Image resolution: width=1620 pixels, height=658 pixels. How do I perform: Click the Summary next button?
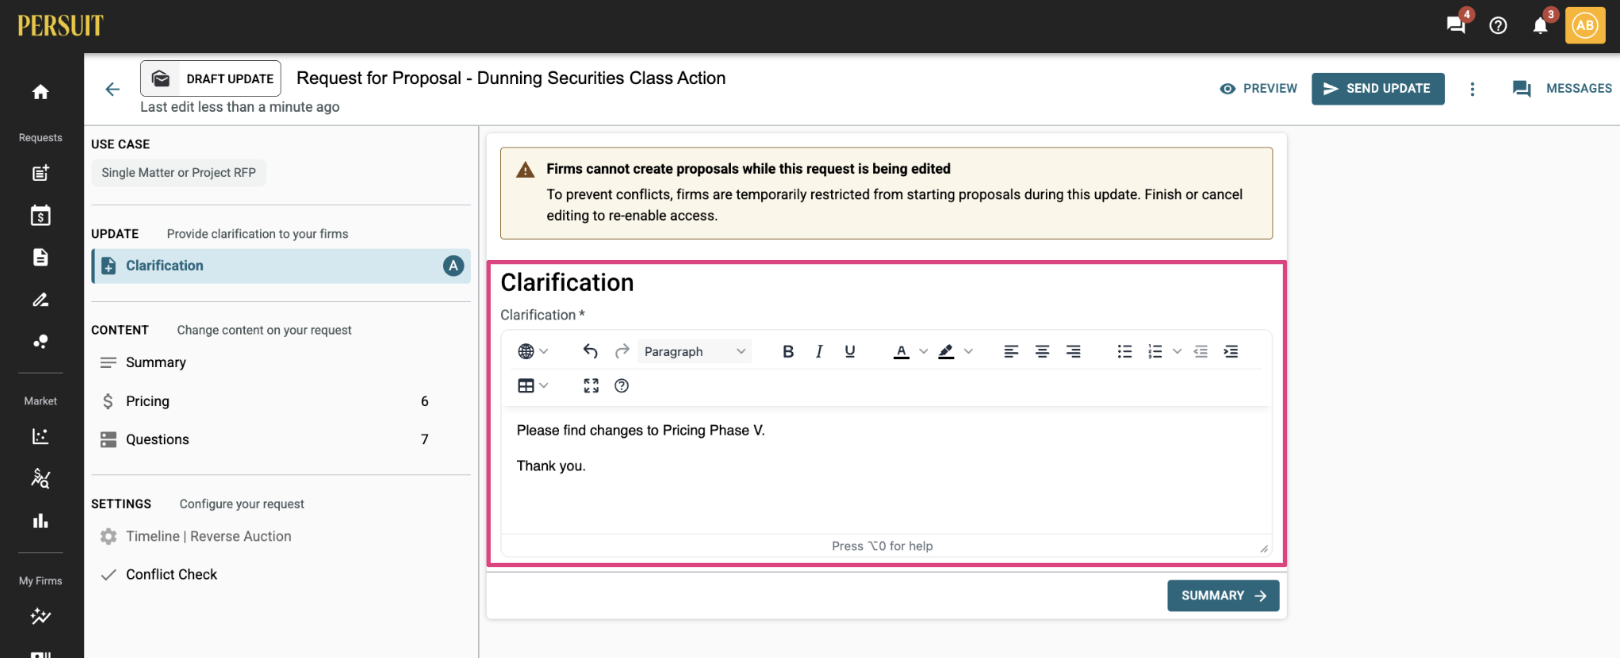pyautogui.click(x=1223, y=596)
